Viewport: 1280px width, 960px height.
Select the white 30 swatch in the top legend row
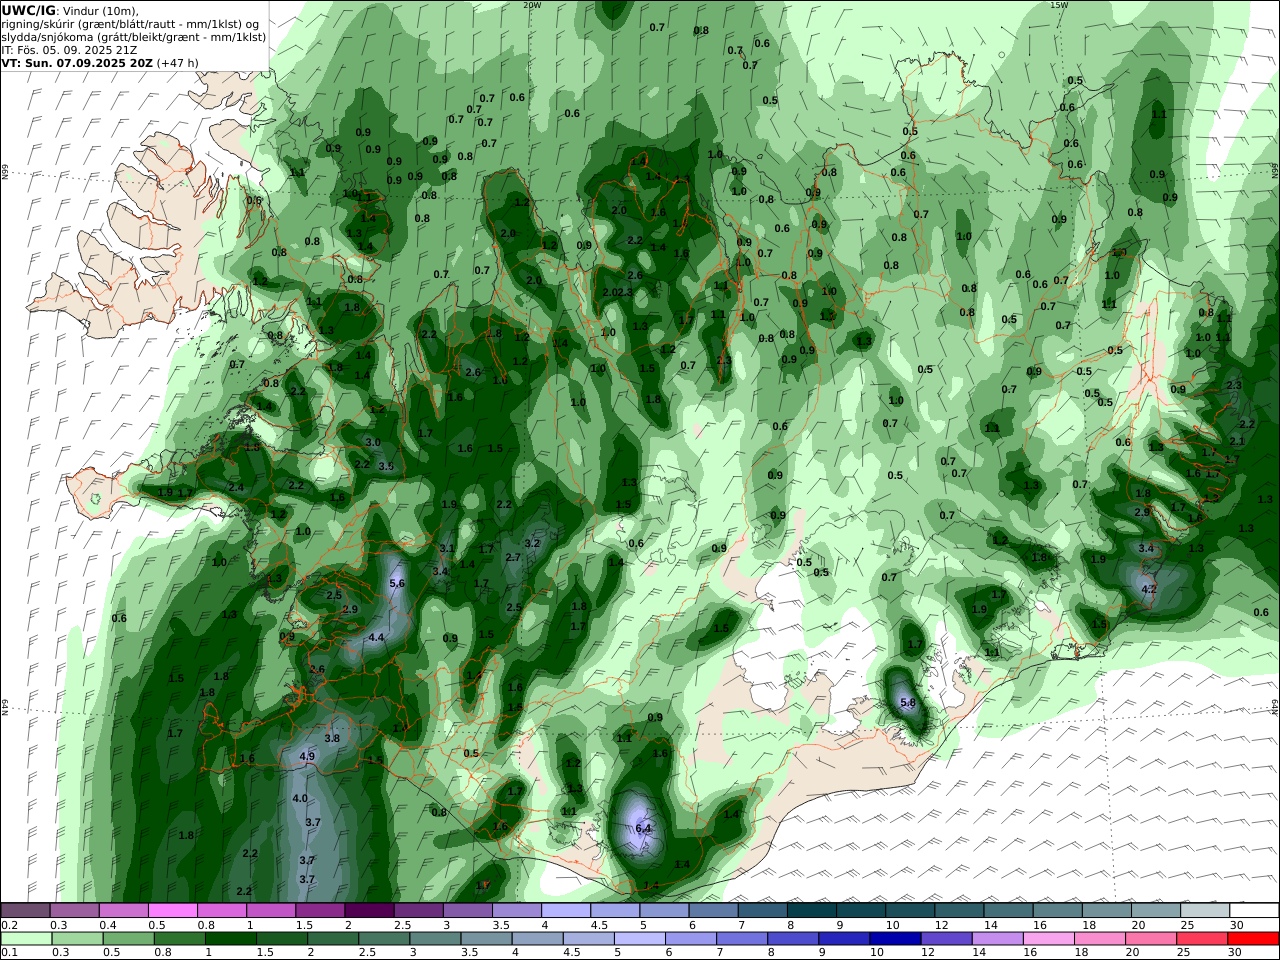(1253, 910)
